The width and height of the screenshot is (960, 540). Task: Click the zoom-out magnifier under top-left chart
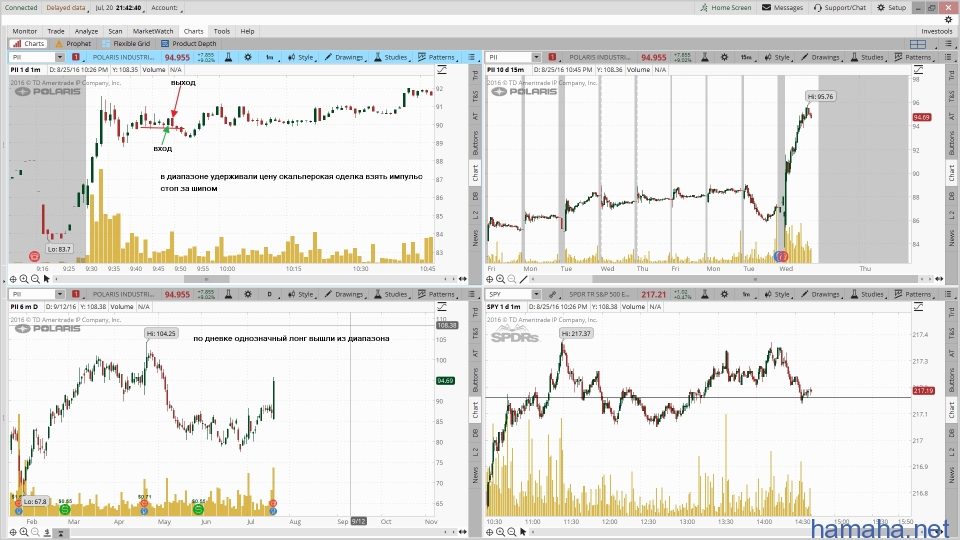[x=35, y=279]
